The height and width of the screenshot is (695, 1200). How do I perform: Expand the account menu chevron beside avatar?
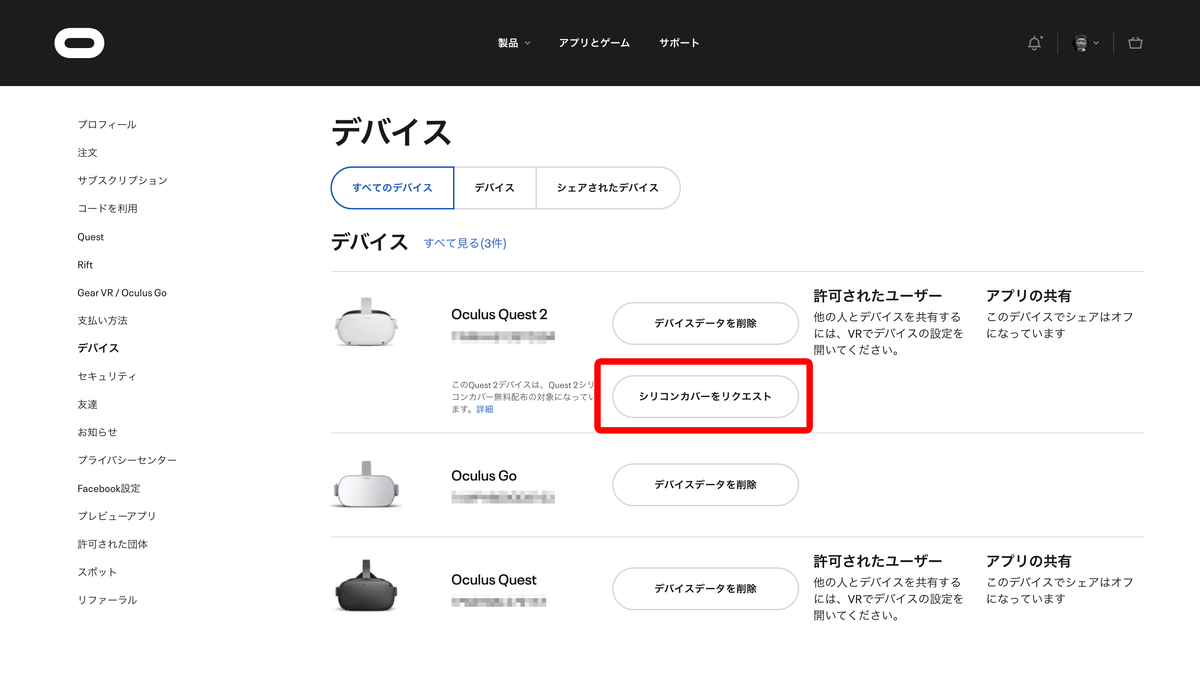tap(1096, 43)
